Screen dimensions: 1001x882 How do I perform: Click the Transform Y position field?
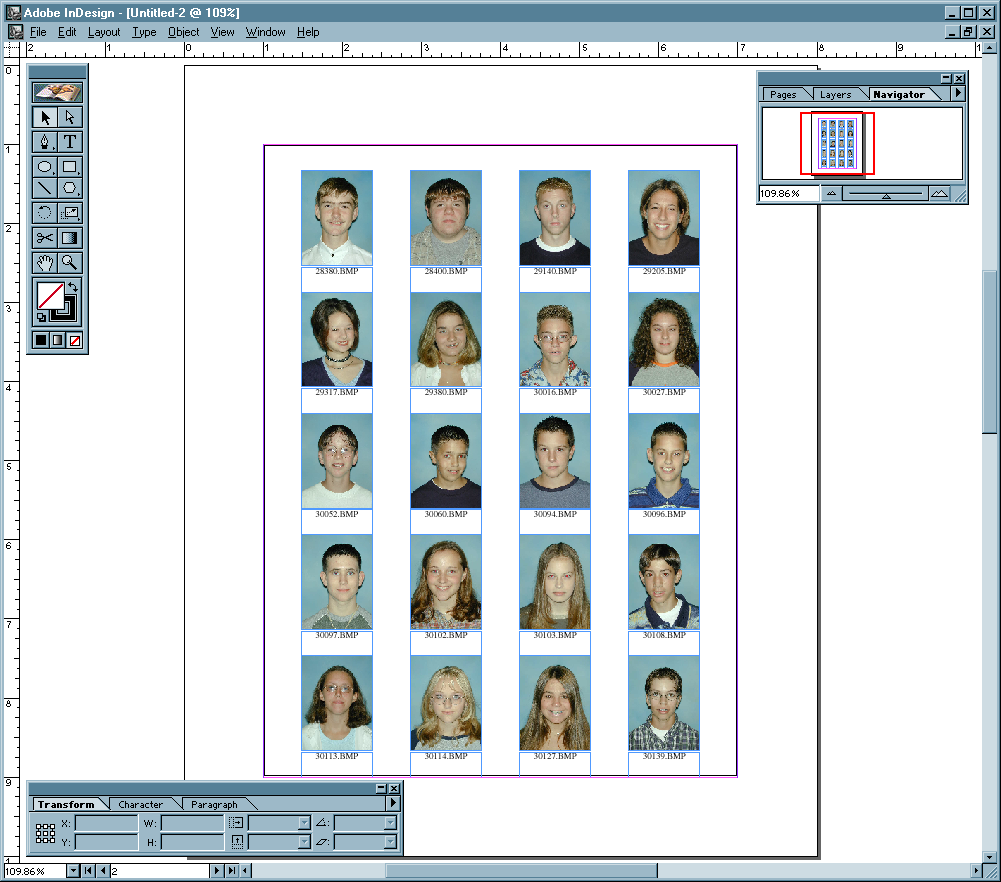tap(106, 842)
